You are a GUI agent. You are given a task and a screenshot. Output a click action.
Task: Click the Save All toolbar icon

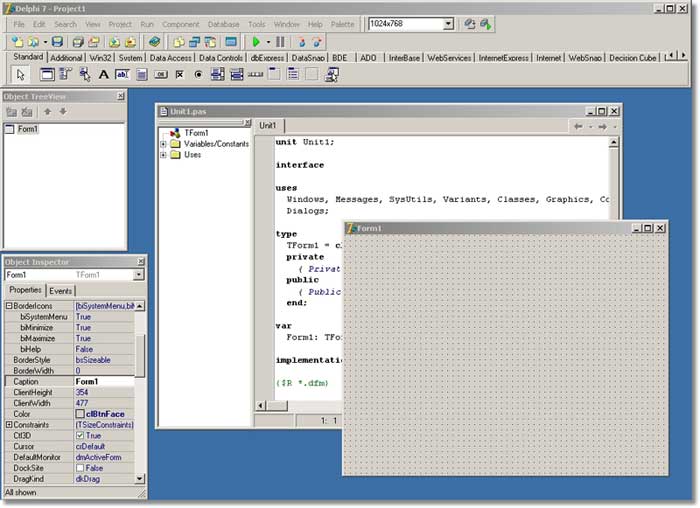[78, 42]
